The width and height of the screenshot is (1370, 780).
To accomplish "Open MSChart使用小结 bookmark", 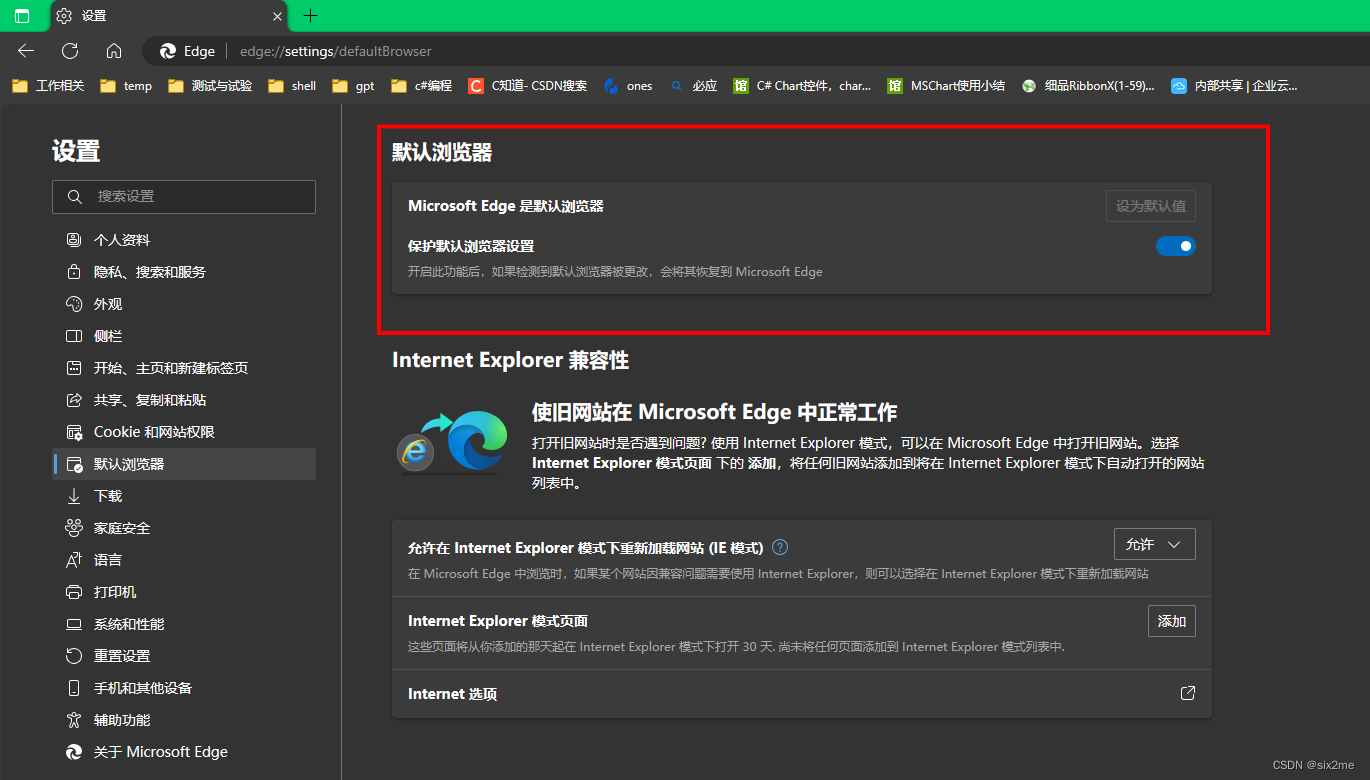I will pyautogui.click(x=946, y=86).
